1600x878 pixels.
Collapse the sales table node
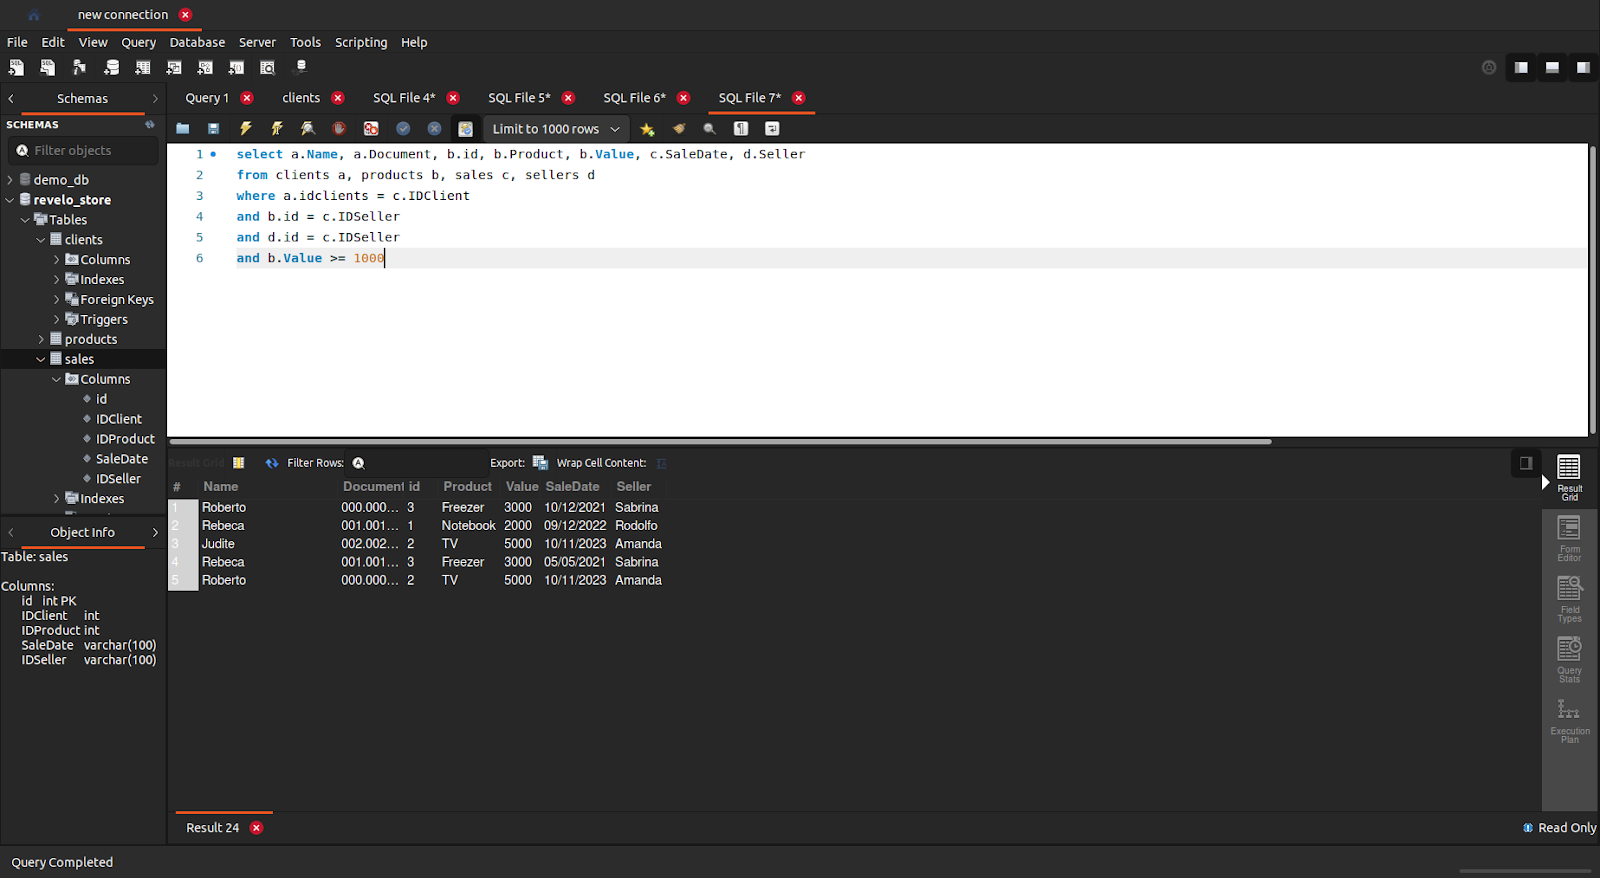tap(41, 359)
